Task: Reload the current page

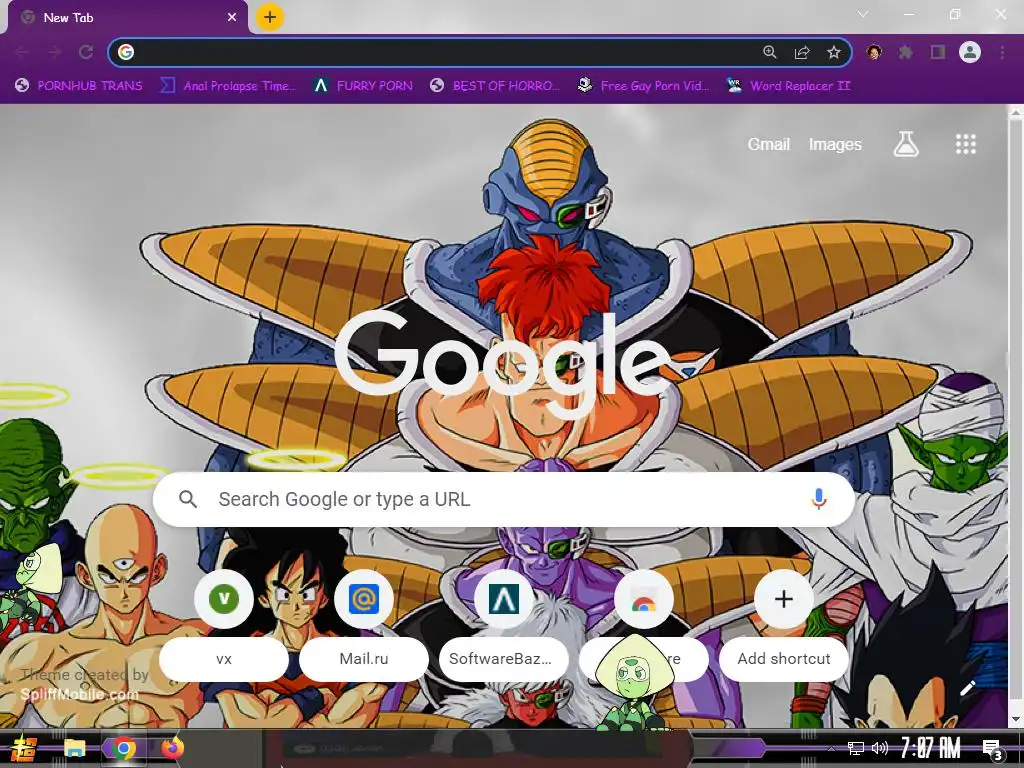Action: click(86, 52)
